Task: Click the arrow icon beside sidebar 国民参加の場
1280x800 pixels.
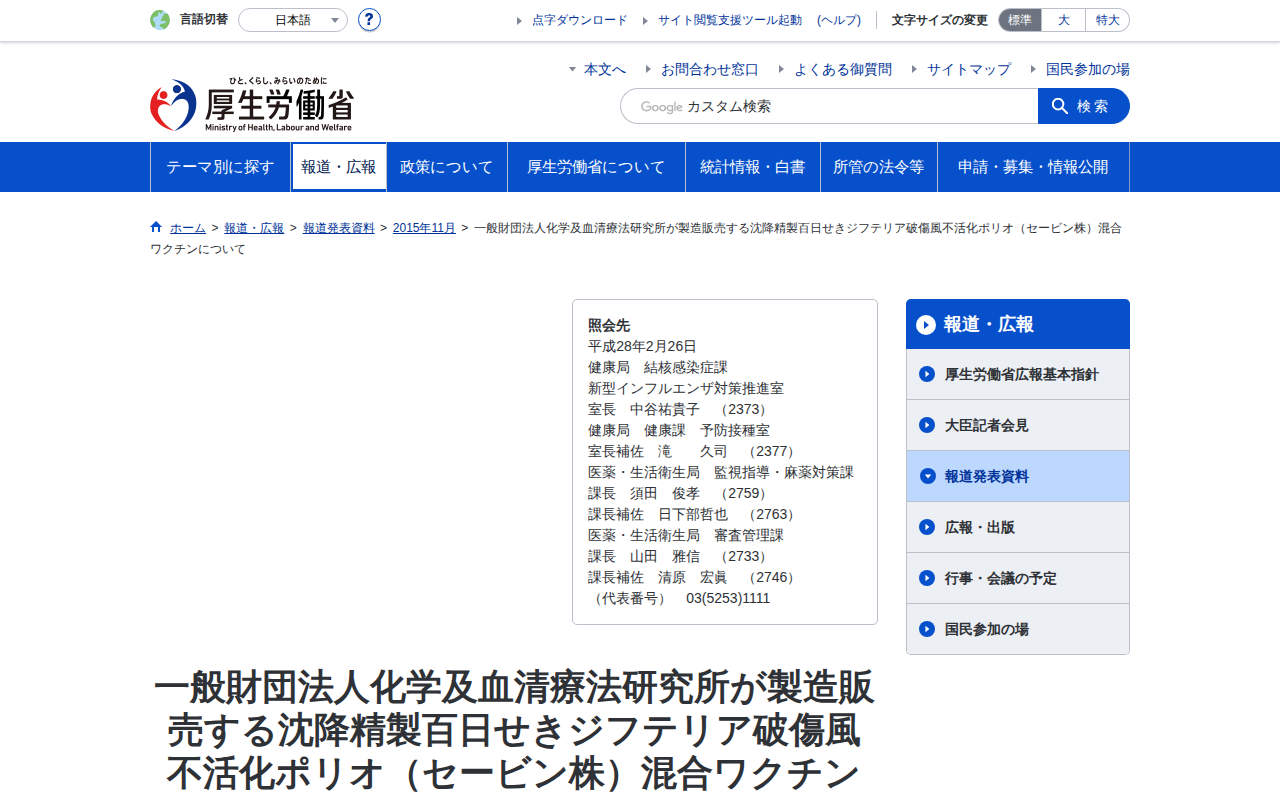Action: 927,629
